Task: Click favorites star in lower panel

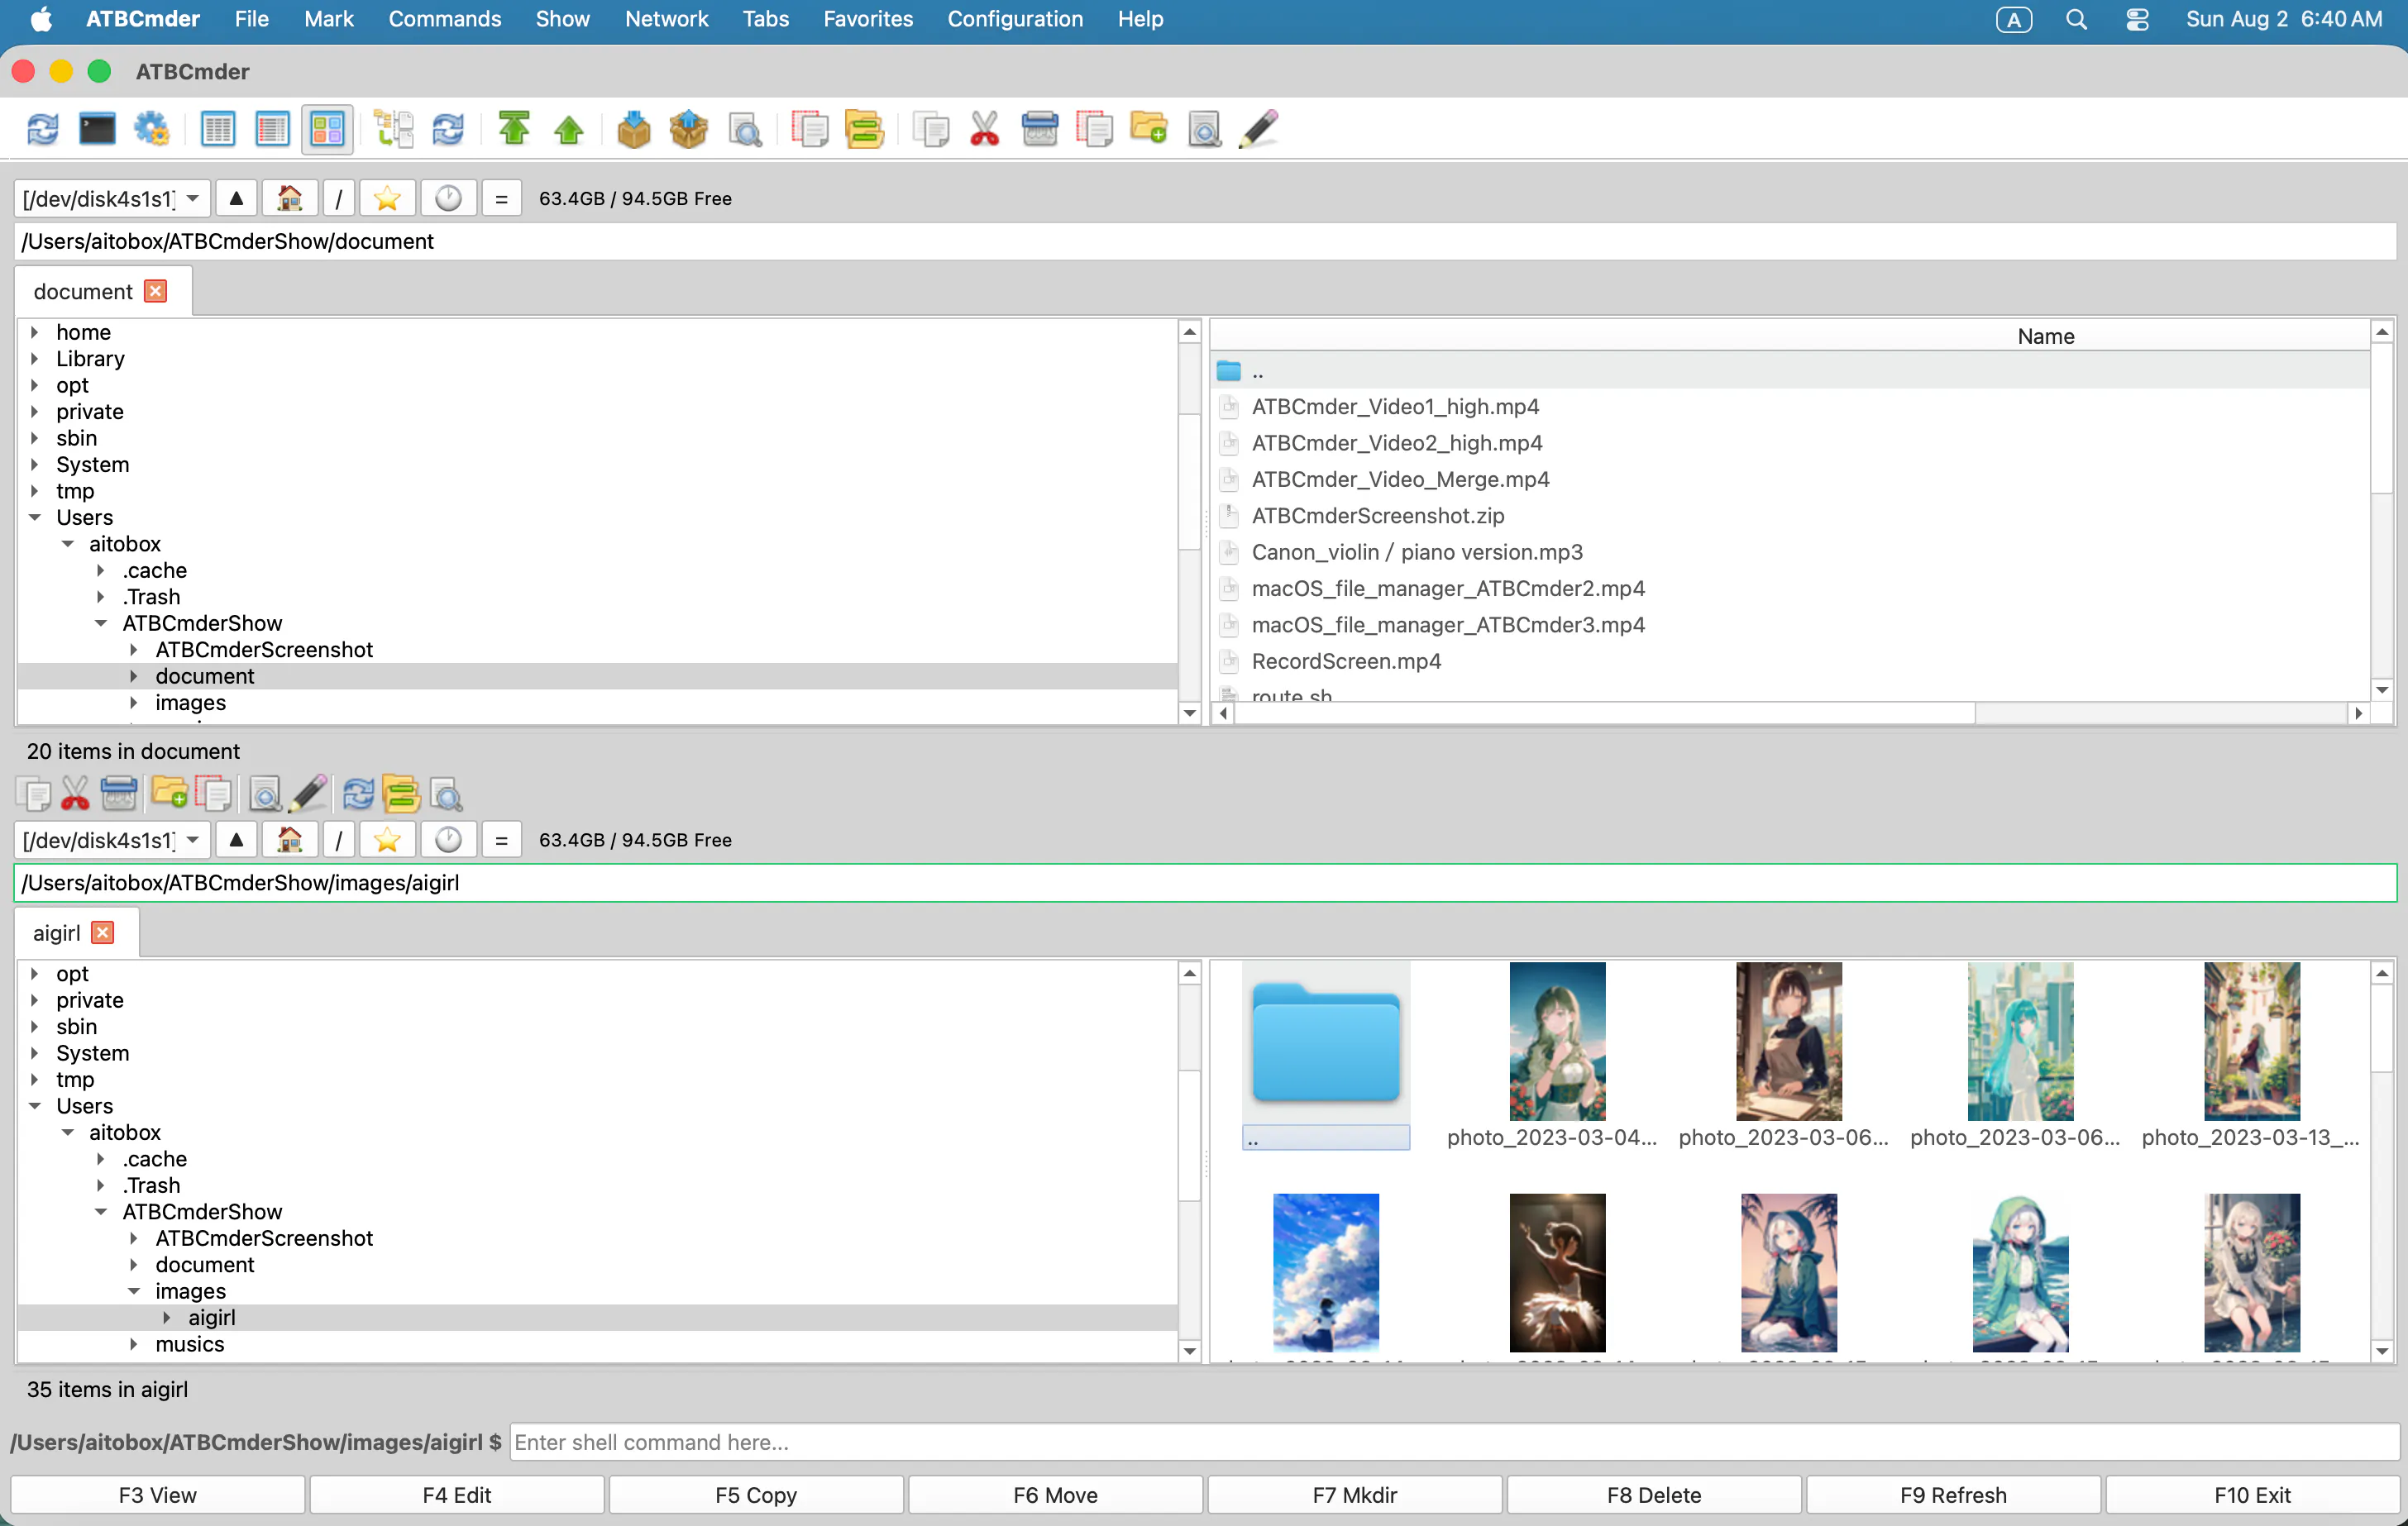Action: tap(387, 840)
